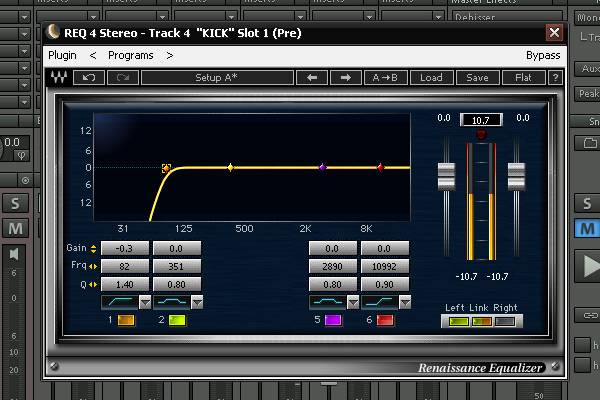Open the band 6 filter type dropdown
Viewport: 600px width, 400px height.
pyautogui.click(x=405, y=302)
